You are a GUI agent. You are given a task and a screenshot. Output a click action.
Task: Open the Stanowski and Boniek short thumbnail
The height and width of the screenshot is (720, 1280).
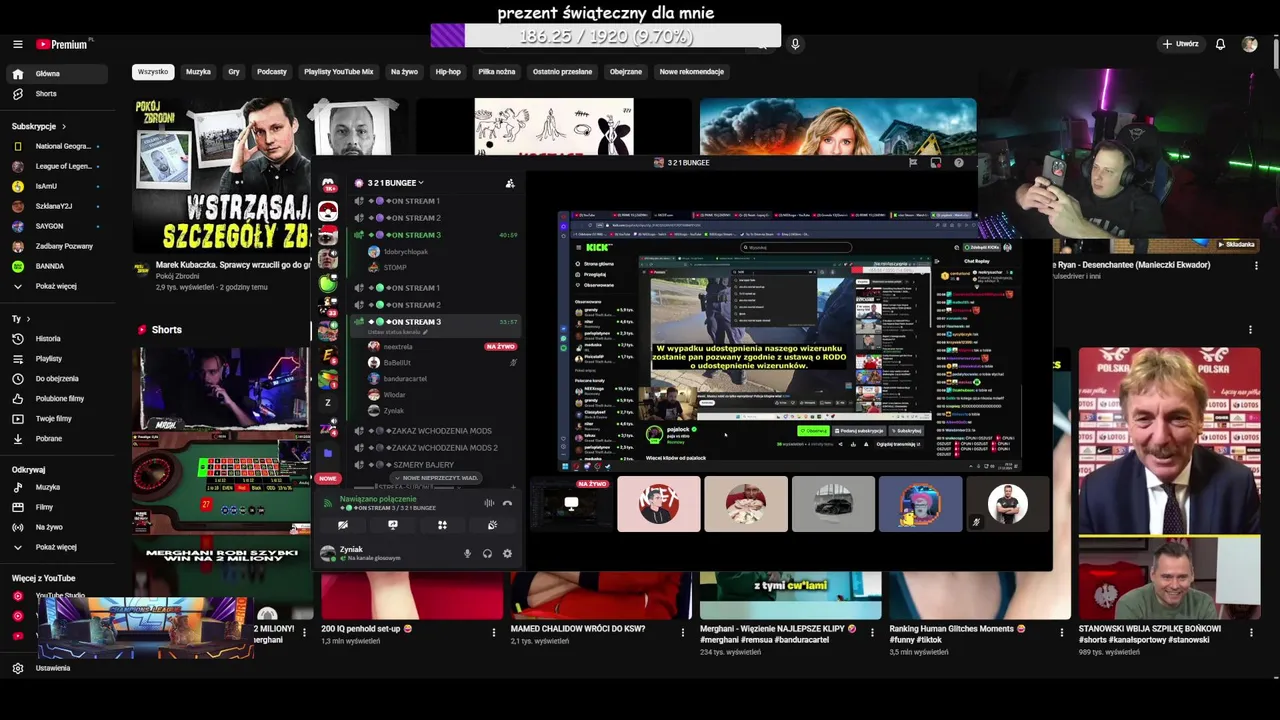1169,483
